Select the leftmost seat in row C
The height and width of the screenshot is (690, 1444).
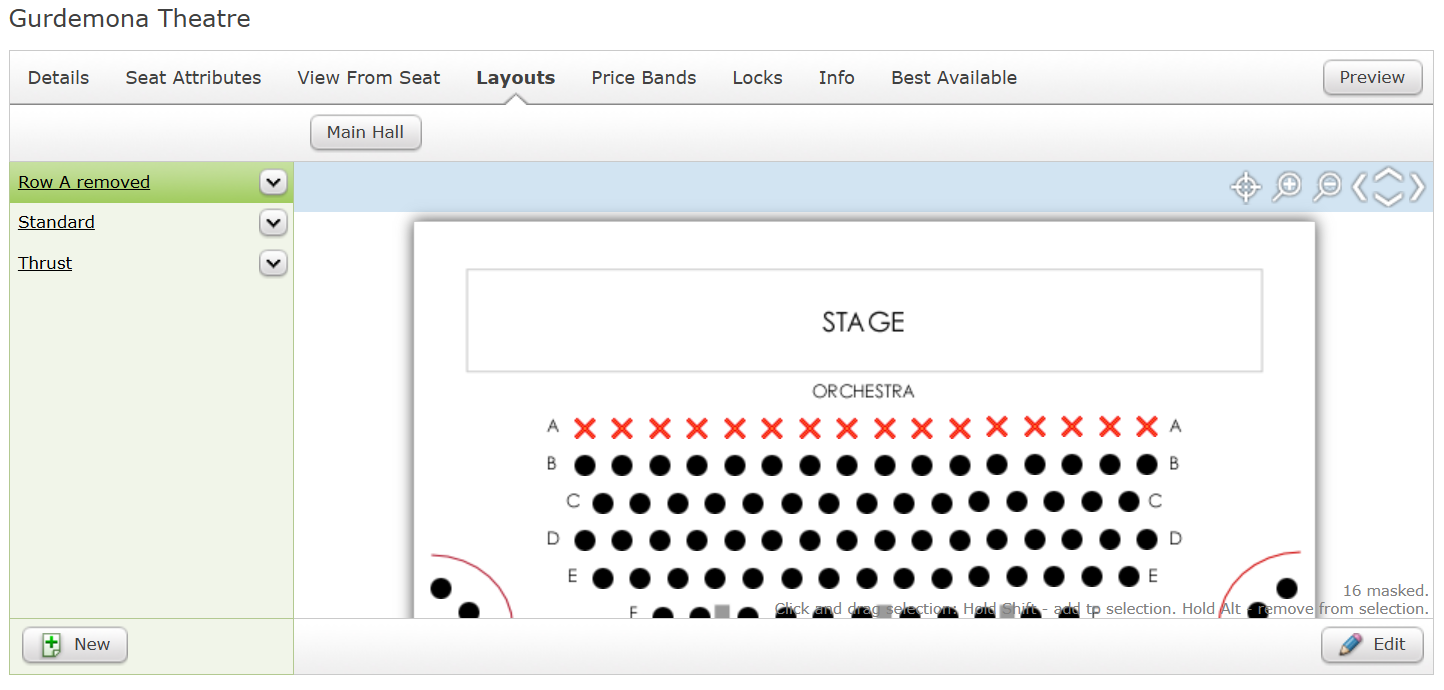click(x=603, y=502)
